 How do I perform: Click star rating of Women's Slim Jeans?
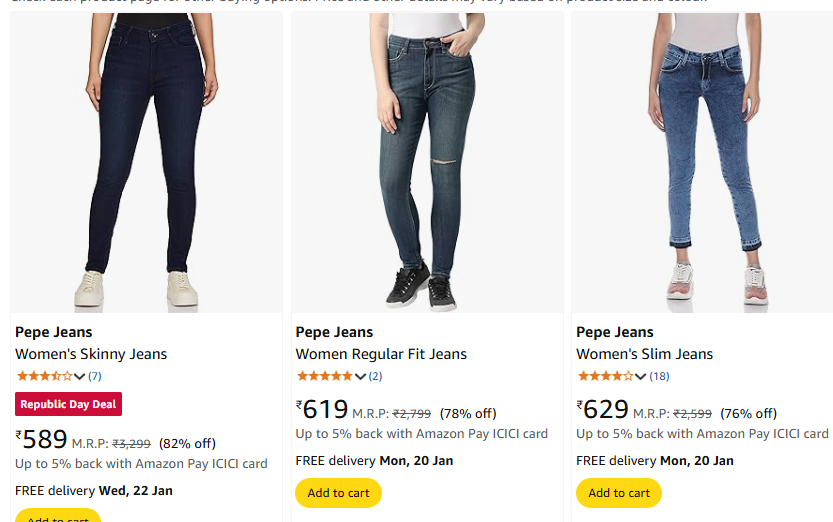click(606, 376)
